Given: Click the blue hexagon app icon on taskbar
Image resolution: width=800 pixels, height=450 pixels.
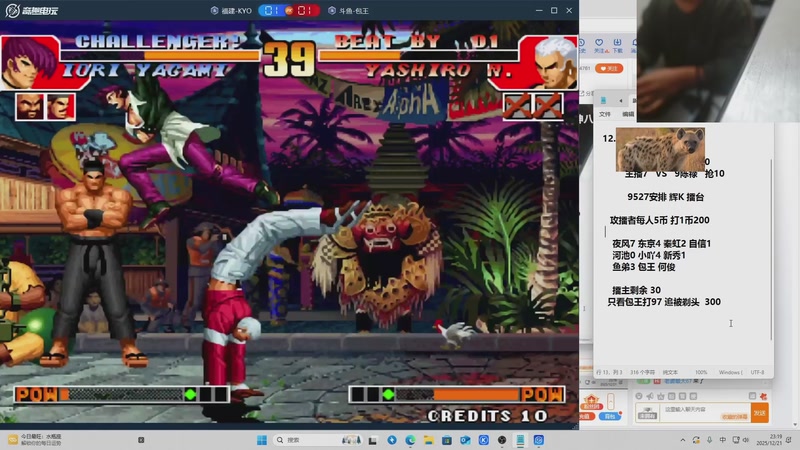Looking at the screenshot, I should [x=539, y=440].
